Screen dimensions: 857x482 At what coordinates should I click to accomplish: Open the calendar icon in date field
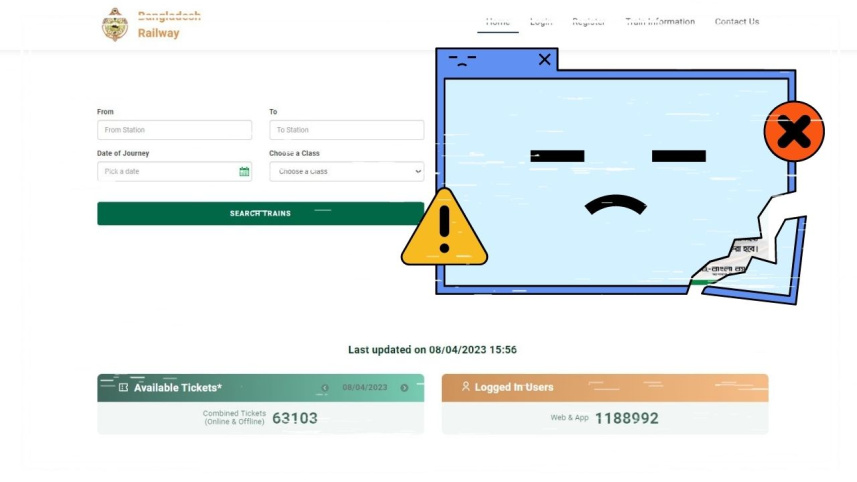click(244, 172)
